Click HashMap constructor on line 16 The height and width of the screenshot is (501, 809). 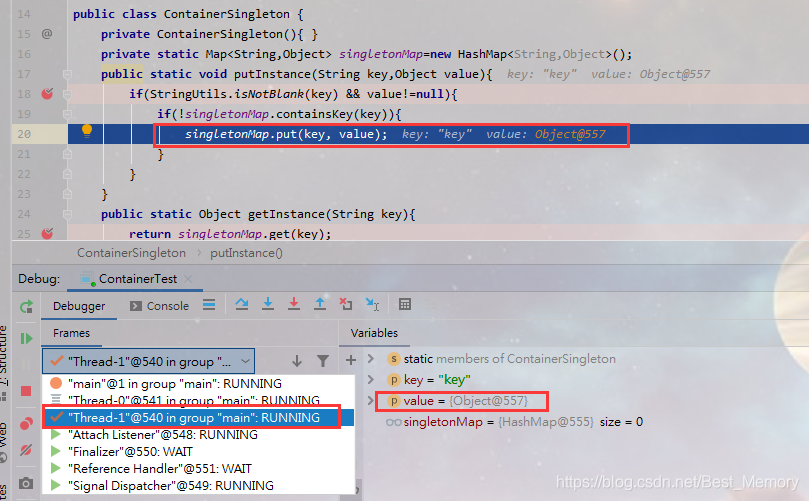pyautogui.click(x=482, y=54)
